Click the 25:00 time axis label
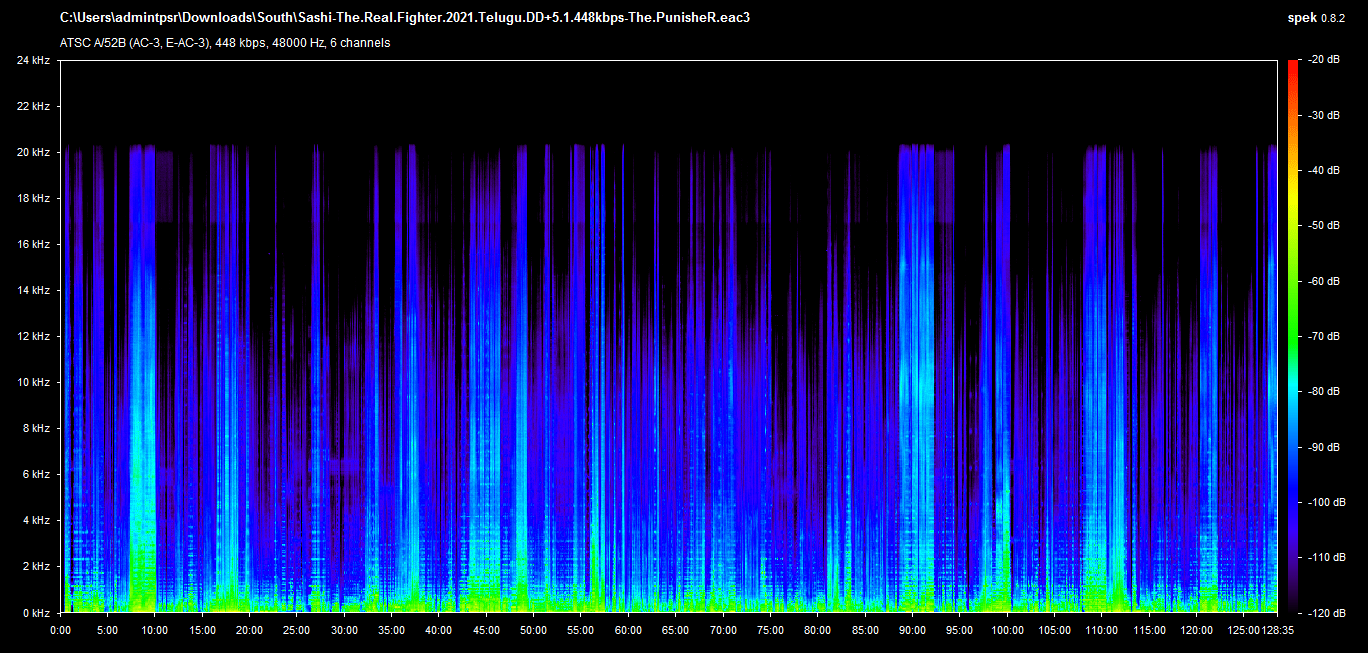This screenshot has height=653, width=1368. (x=297, y=630)
